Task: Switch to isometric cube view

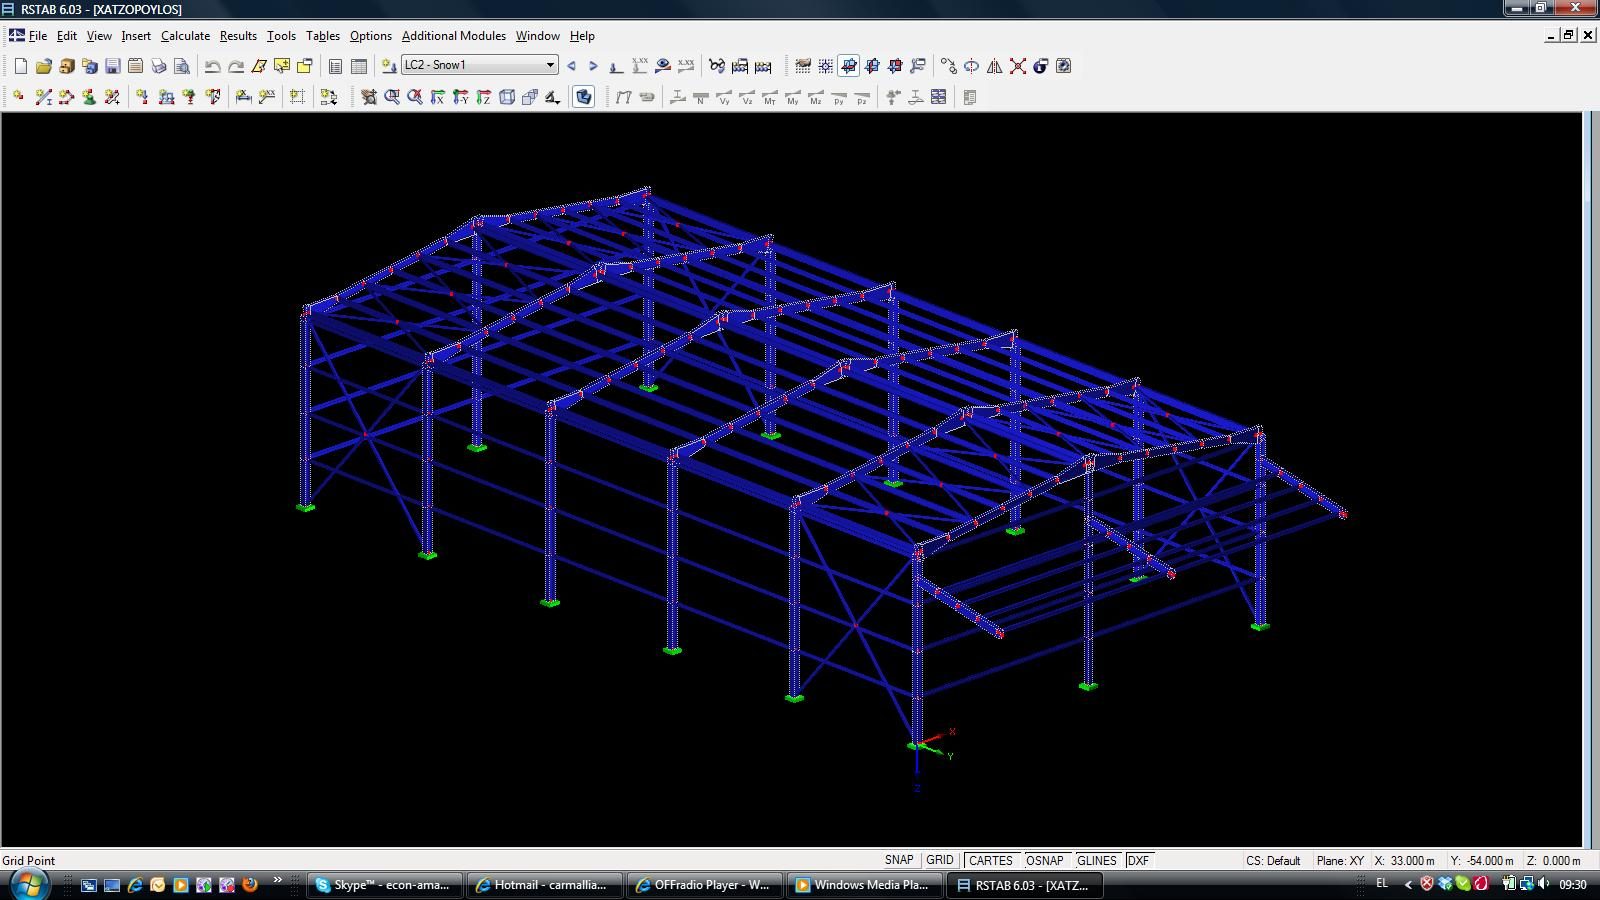Action: click(507, 97)
